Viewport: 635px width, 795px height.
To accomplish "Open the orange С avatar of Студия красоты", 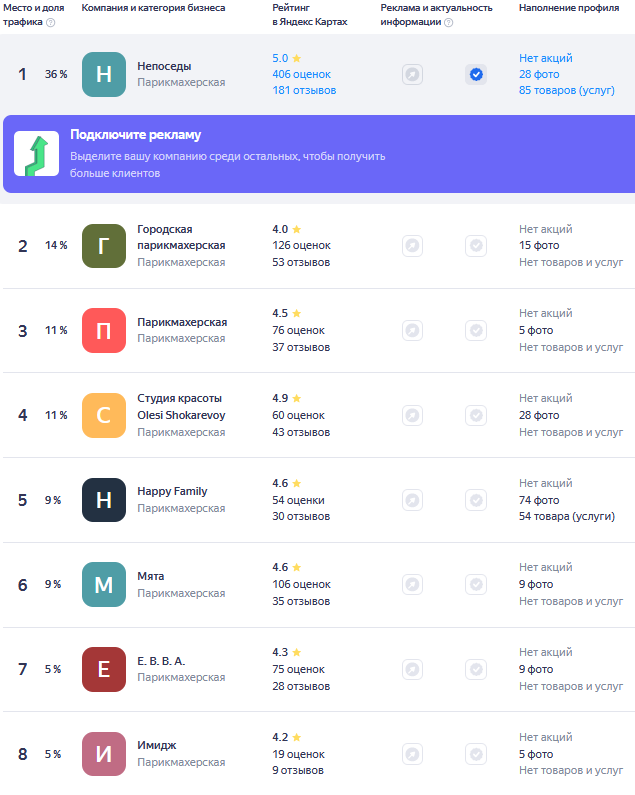I will point(104,415).
